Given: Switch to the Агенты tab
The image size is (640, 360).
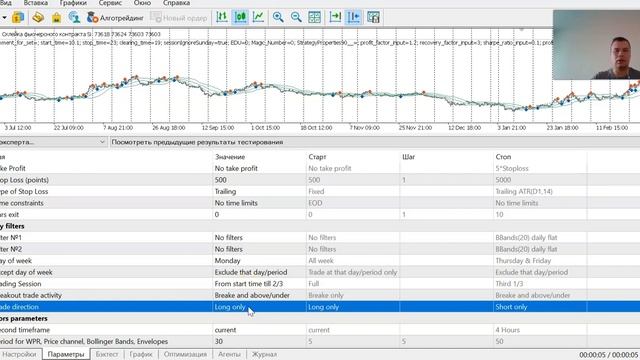Looking at the screenshot, I should pos(229,354).
